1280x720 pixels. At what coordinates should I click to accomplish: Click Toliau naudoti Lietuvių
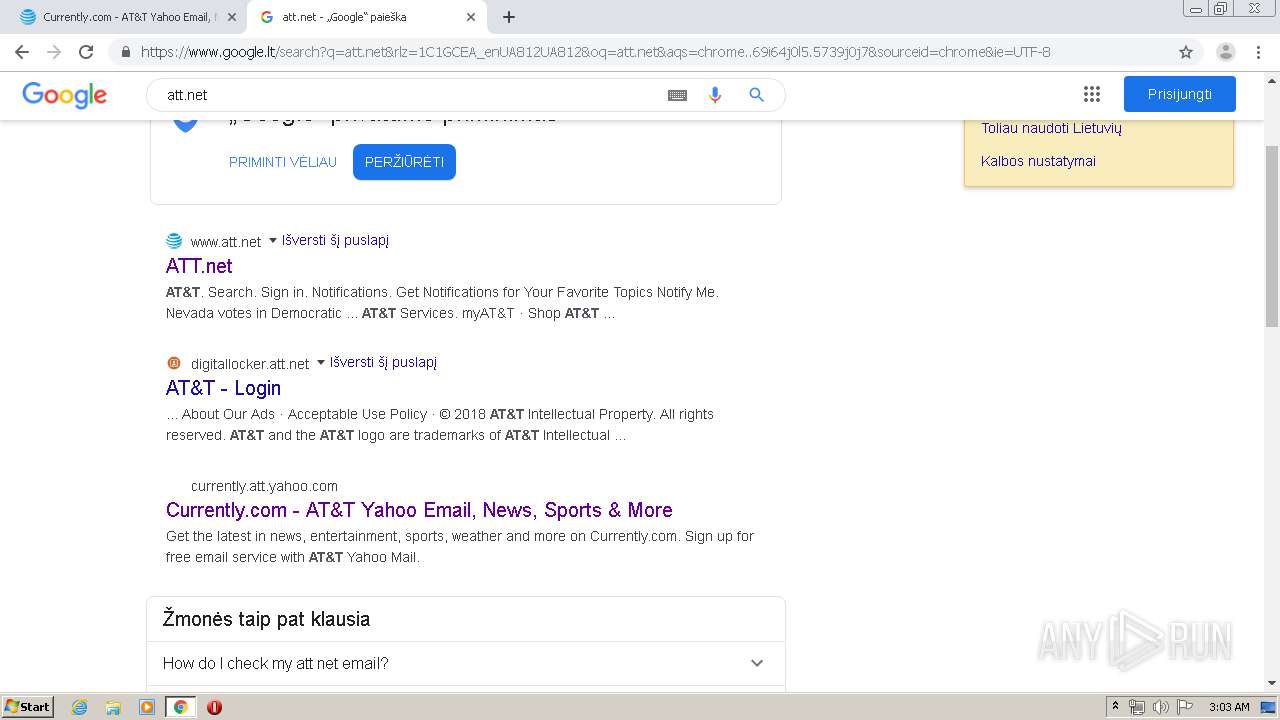click(1051, 128)
